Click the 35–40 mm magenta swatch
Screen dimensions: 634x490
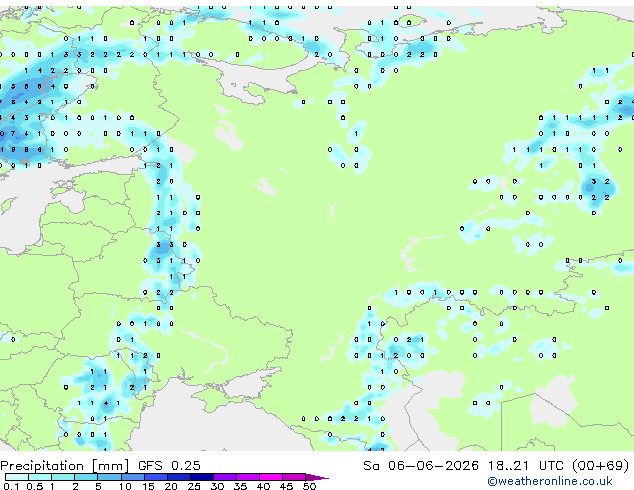click(248, 477)
